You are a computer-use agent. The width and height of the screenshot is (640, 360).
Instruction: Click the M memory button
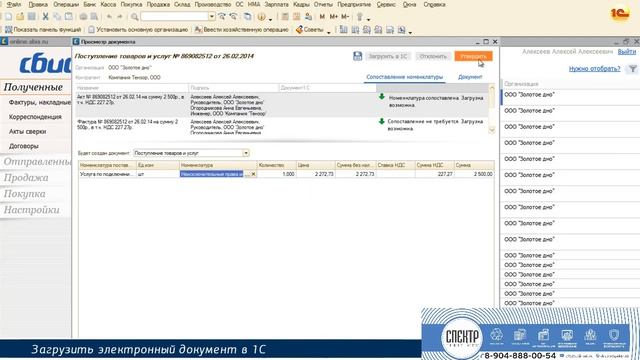click(x=322, y=17)
